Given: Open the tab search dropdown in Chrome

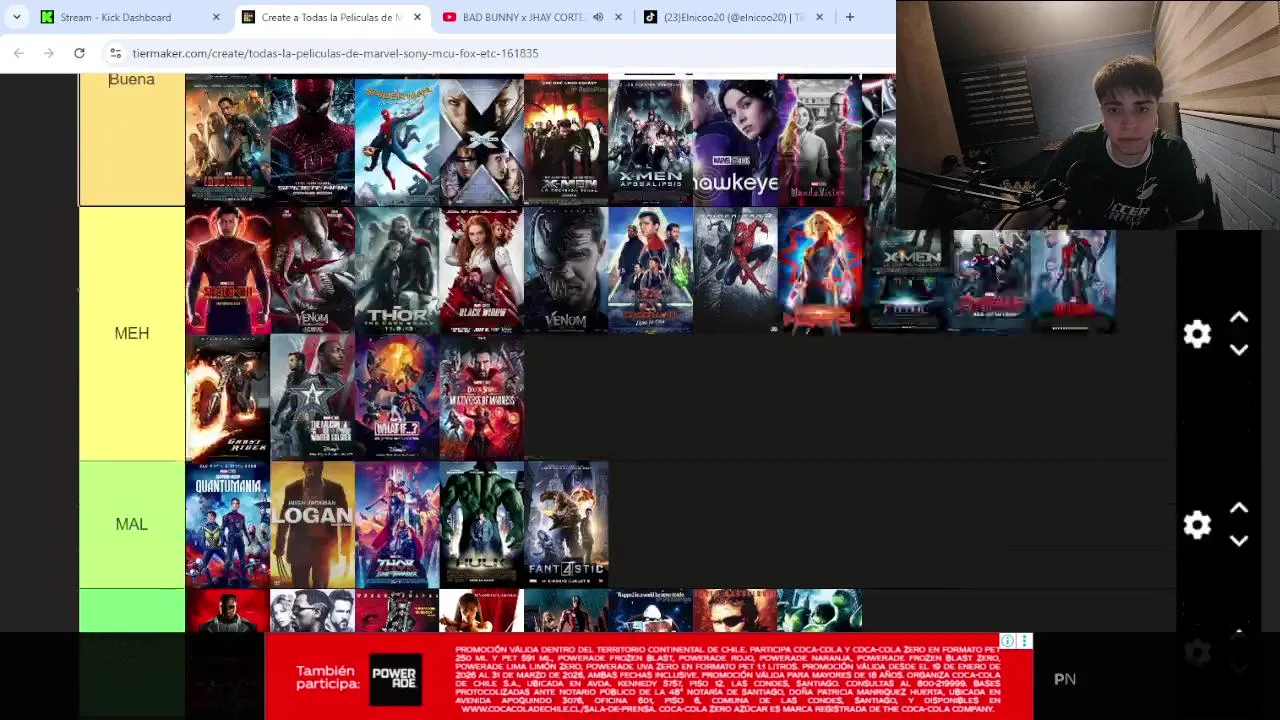Looking at the screenshot, I should coord(17,17).
